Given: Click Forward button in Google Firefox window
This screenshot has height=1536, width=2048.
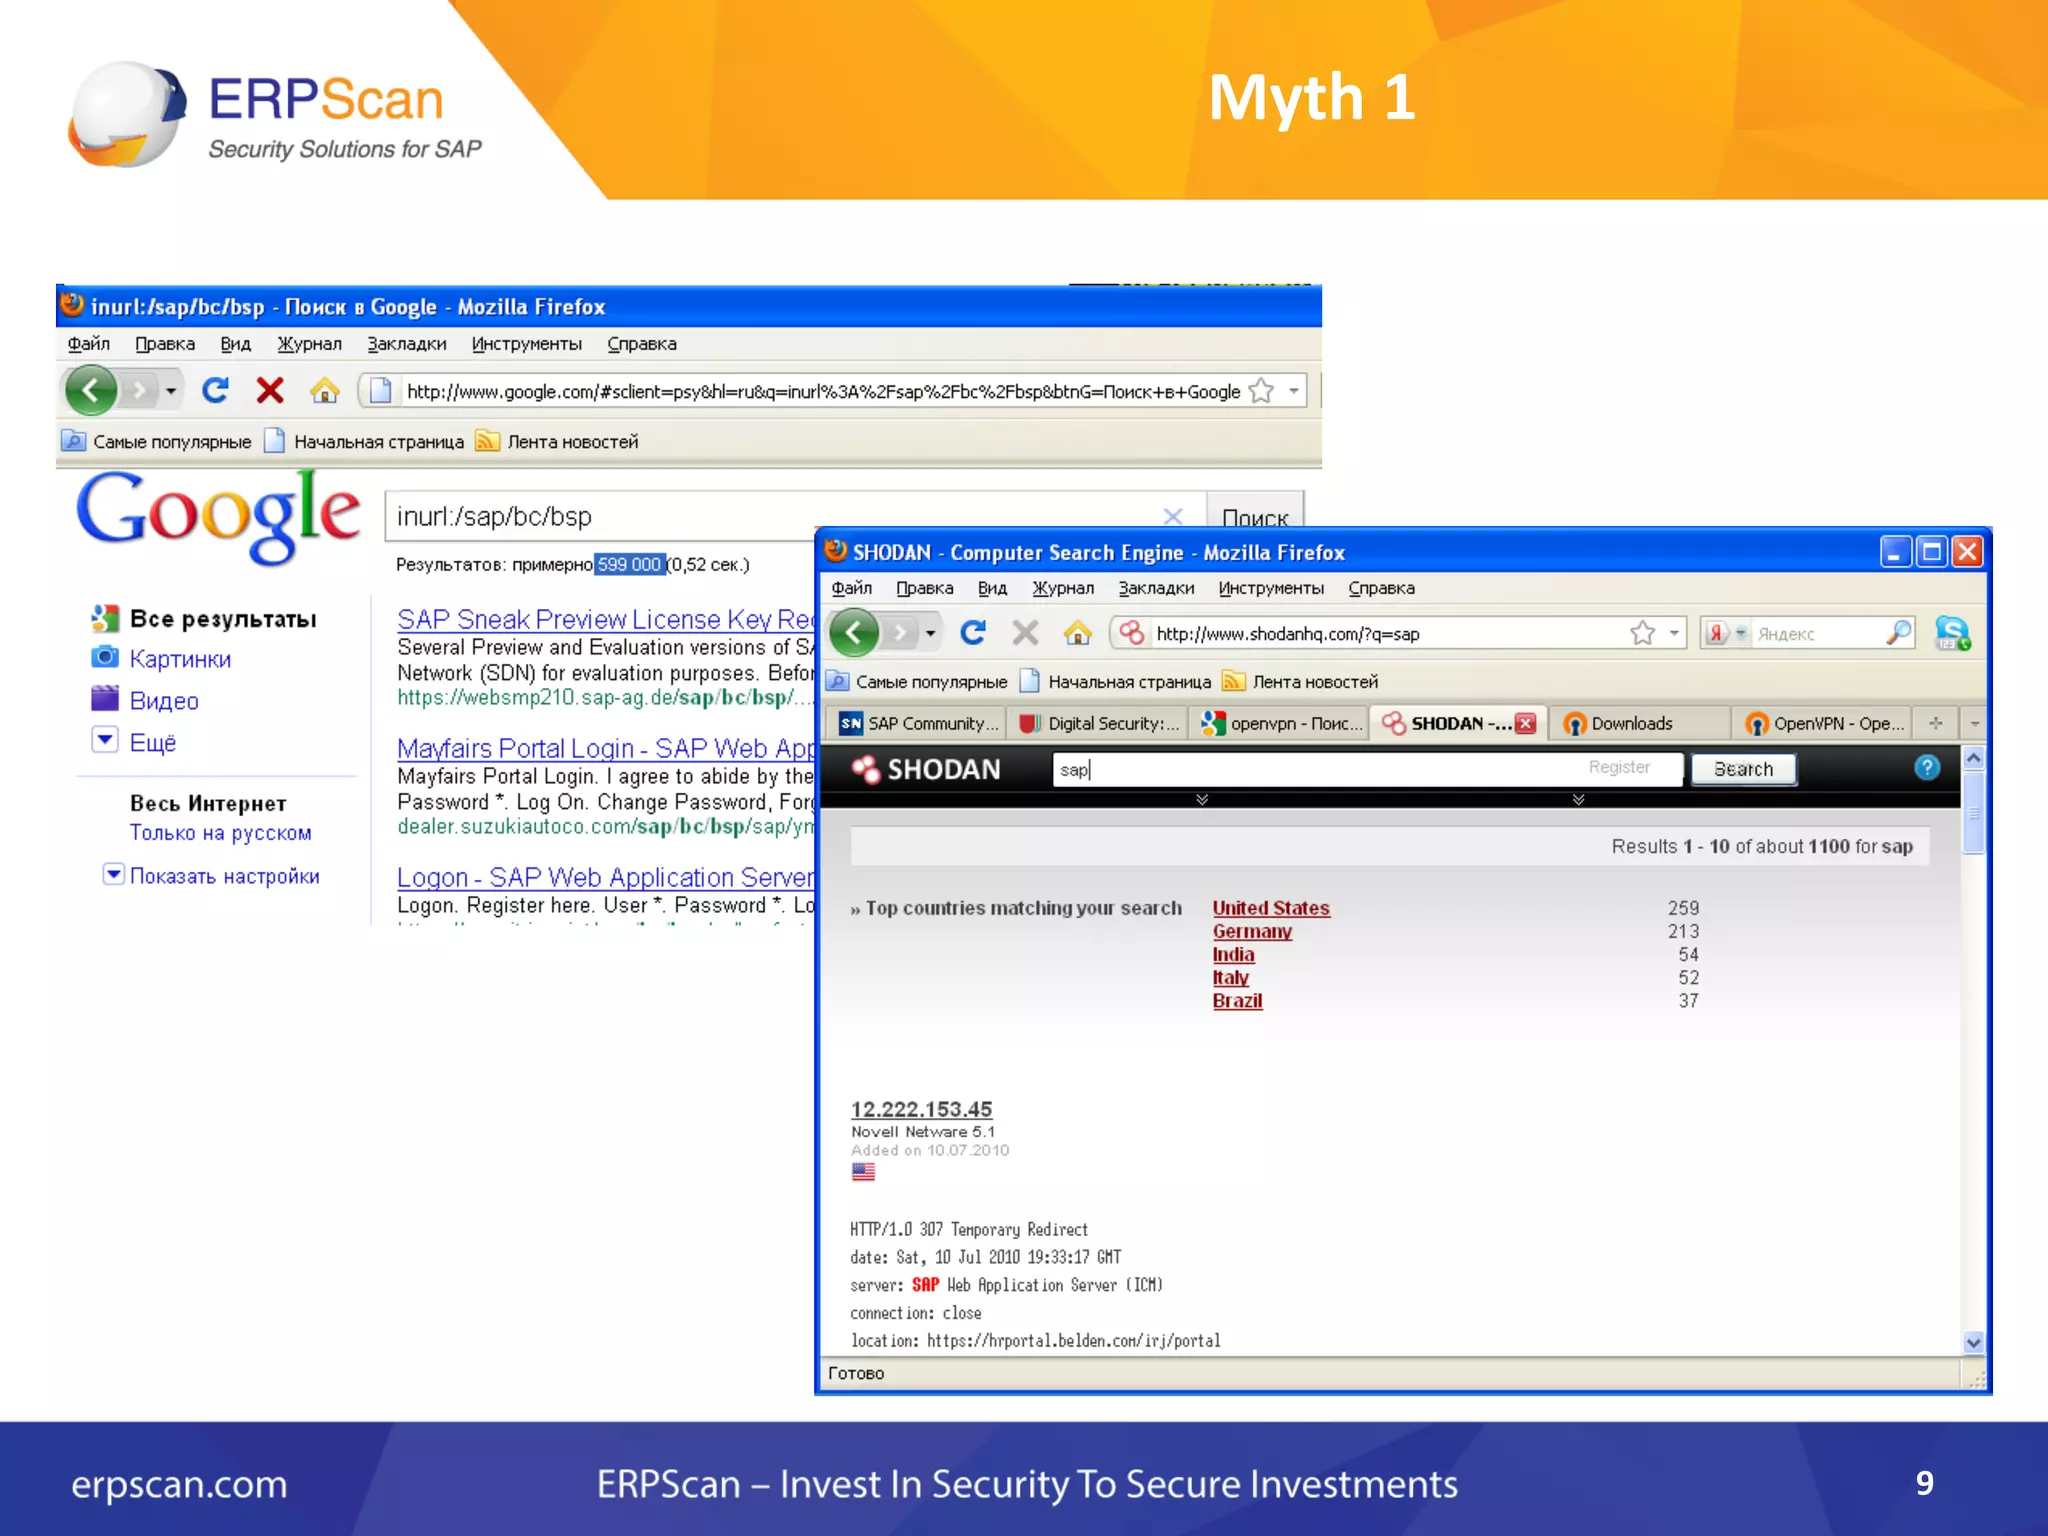Looking at the screenshot, I should click(140, 390).
